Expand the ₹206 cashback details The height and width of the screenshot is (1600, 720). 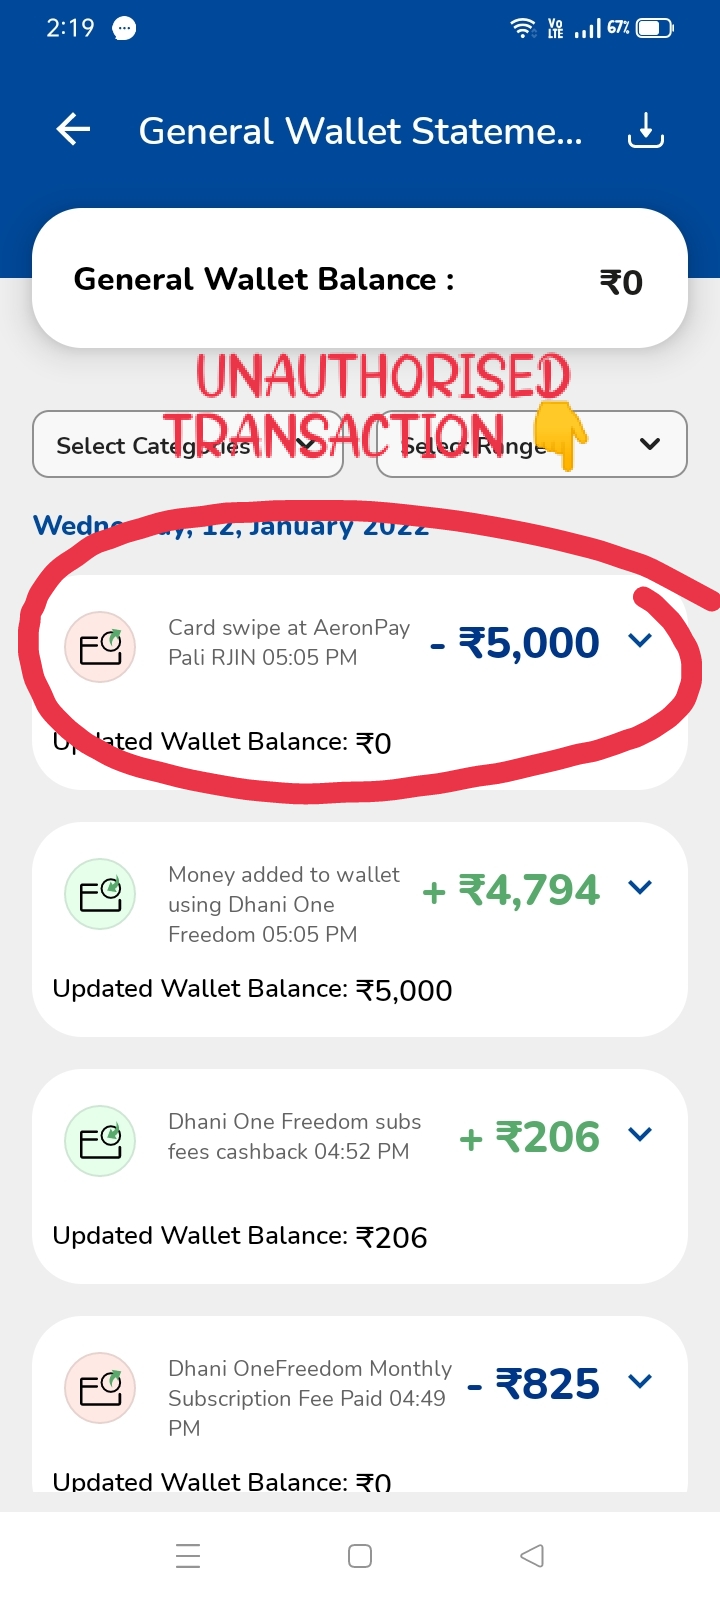tap(640, 1134)
